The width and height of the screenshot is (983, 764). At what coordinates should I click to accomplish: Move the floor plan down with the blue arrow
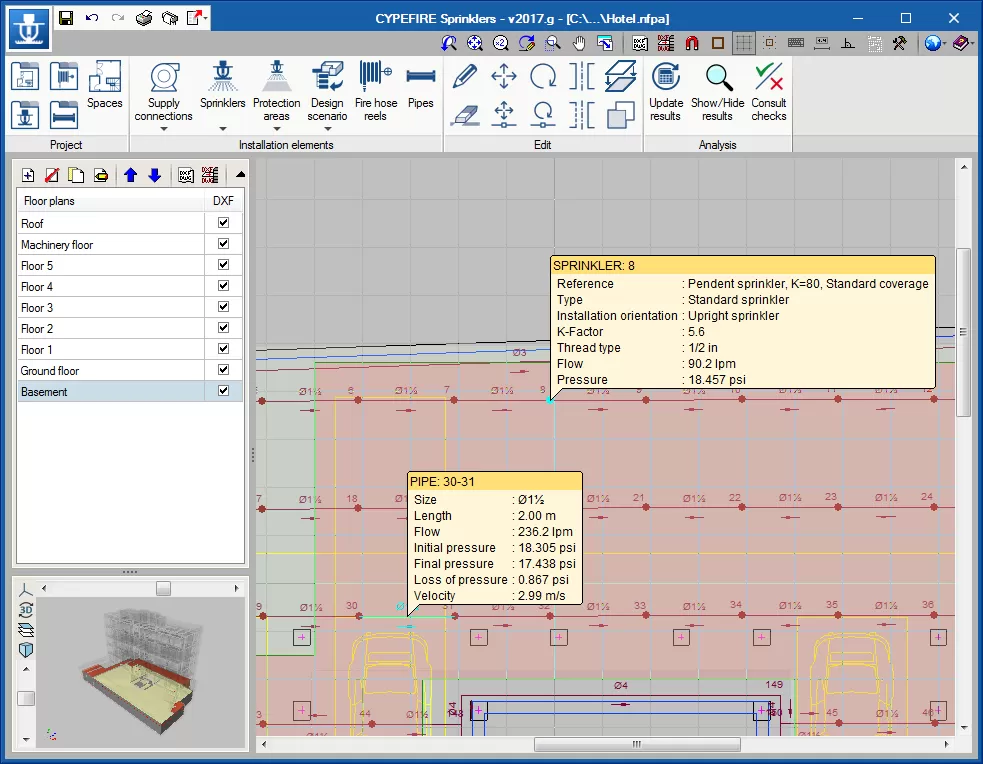pos(155,175)
